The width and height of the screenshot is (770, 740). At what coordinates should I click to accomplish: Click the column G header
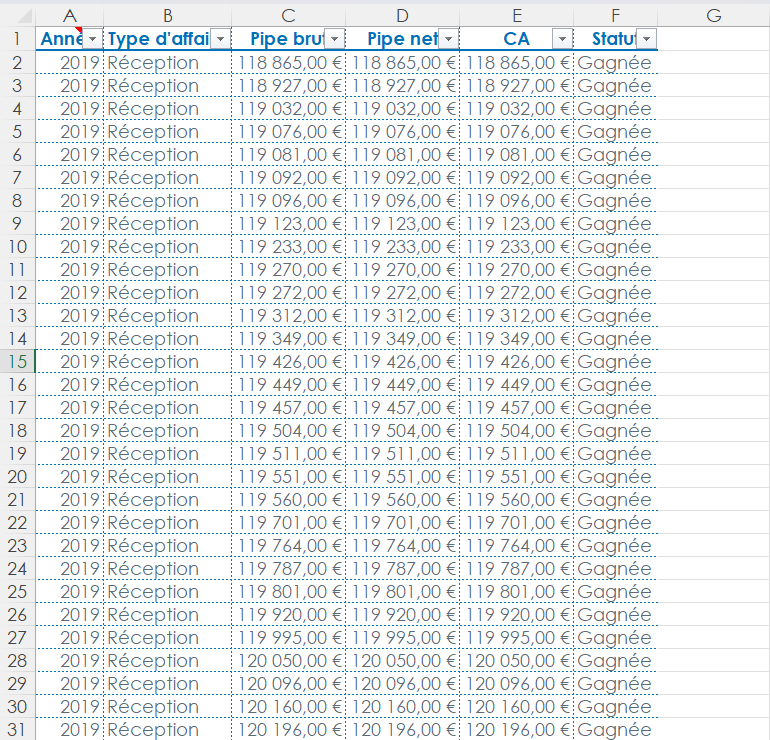click(x=713, y=16)
